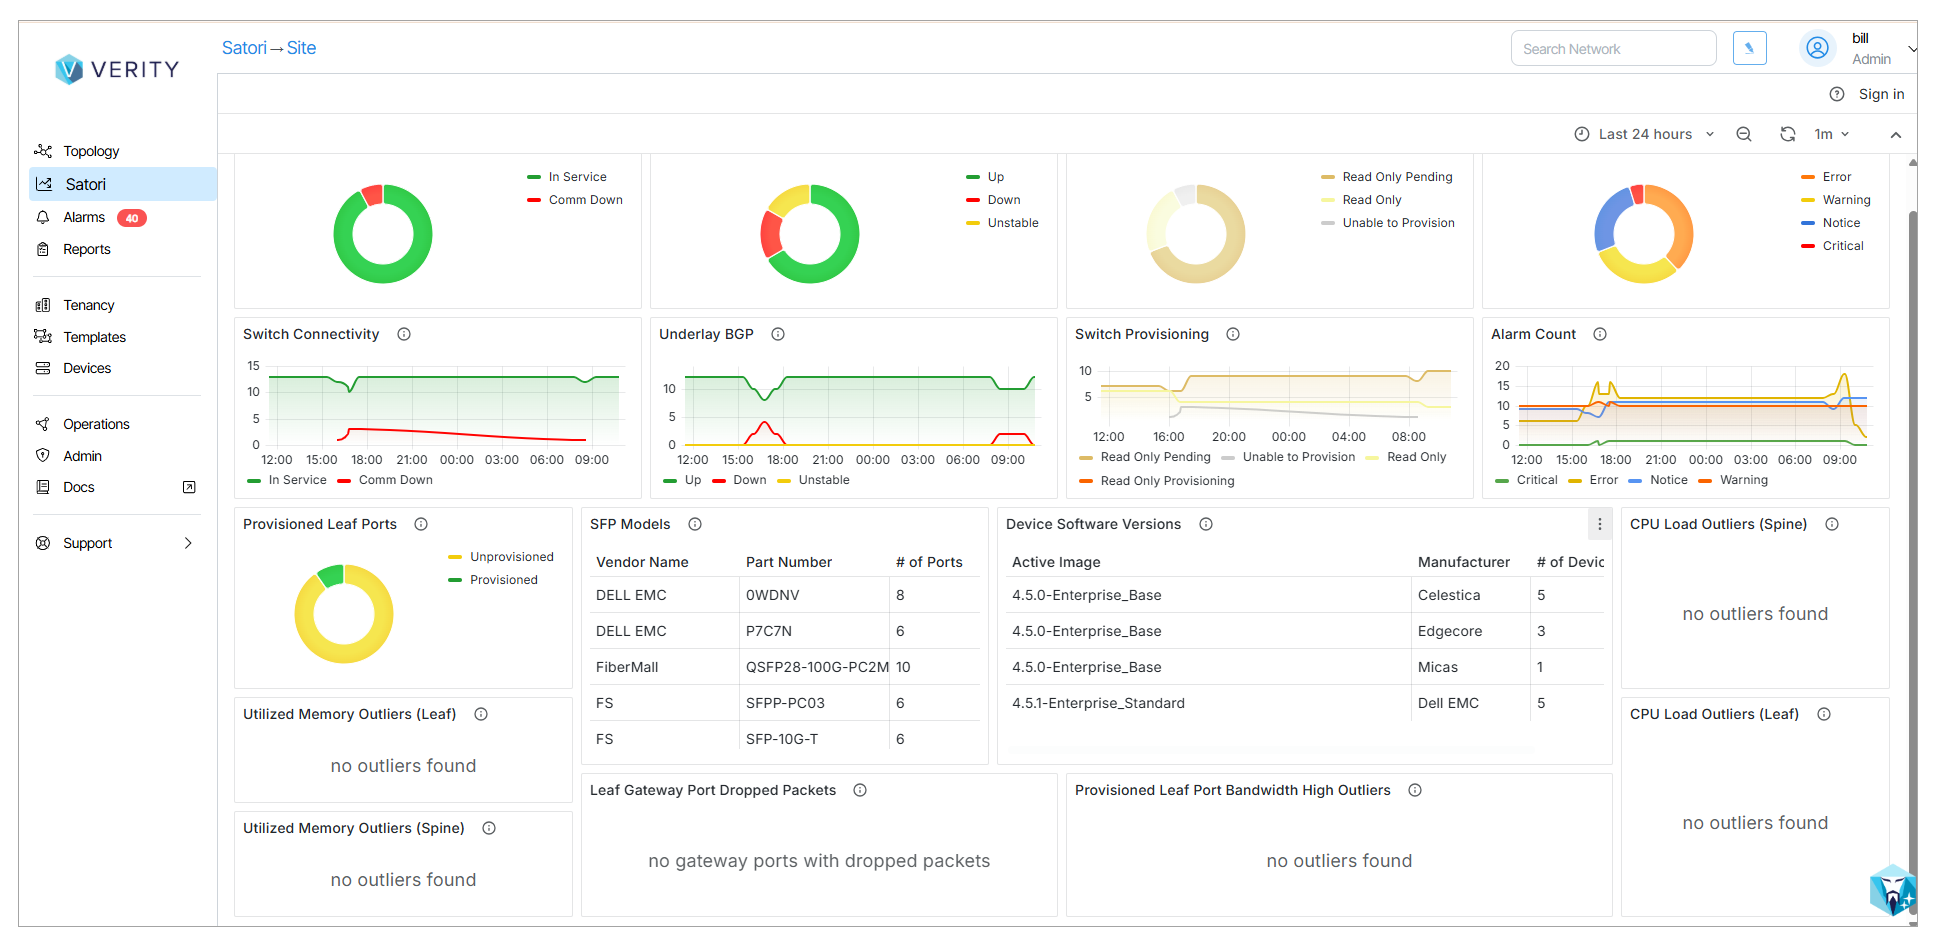Open the 1m refresh interval dropdown
Image resolution: width=1940 pixels, height=944 pixels.
click(1831, 134)
